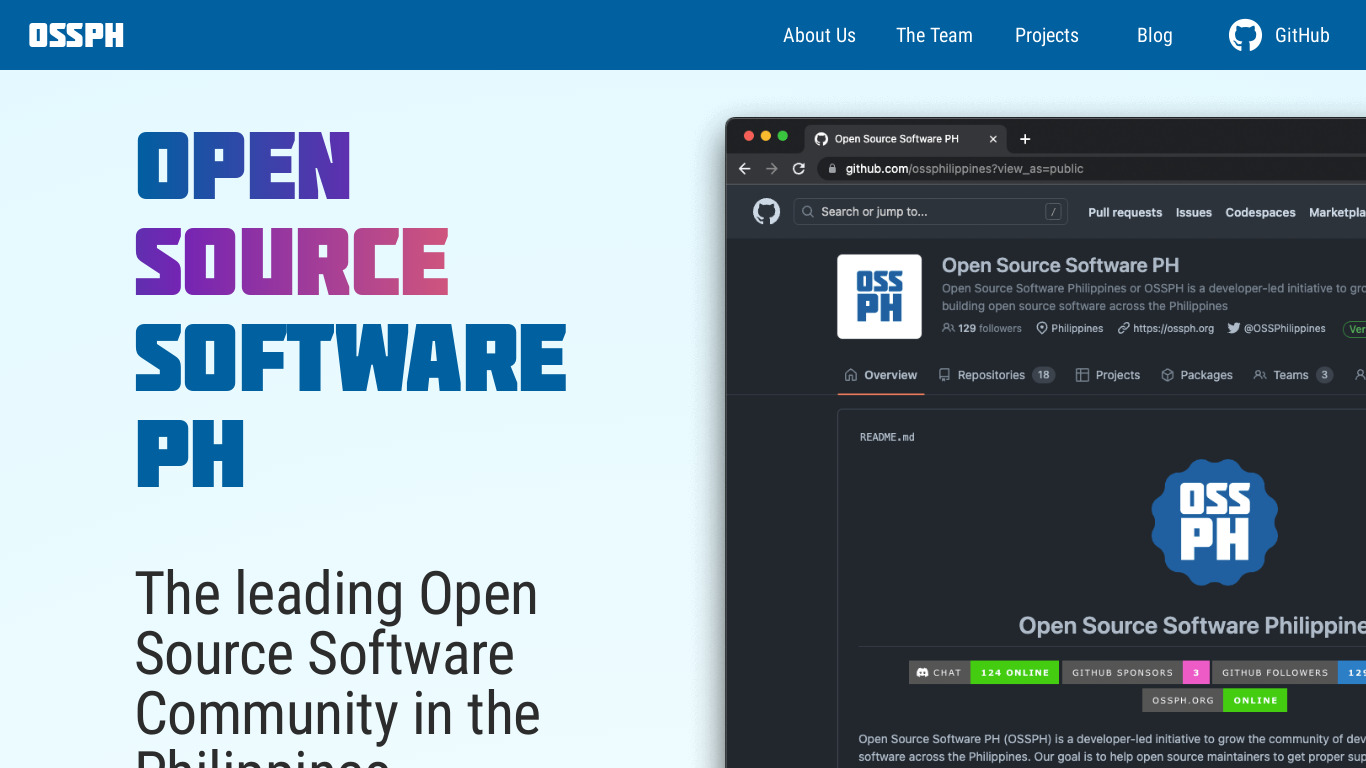The image size is (1366, 768).
Task: Click the github.com/ossphilippines address bar
Action: coord(1090,169)
